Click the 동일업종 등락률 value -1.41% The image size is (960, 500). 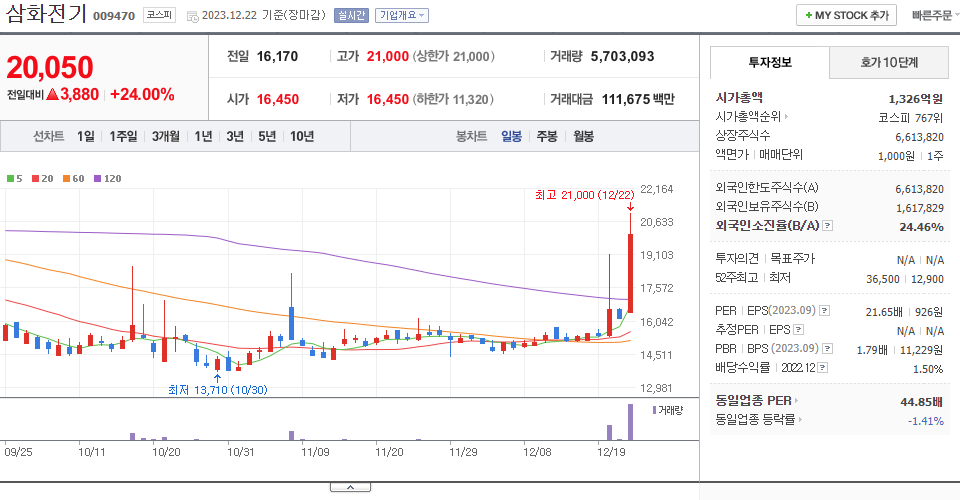(926, 421)
